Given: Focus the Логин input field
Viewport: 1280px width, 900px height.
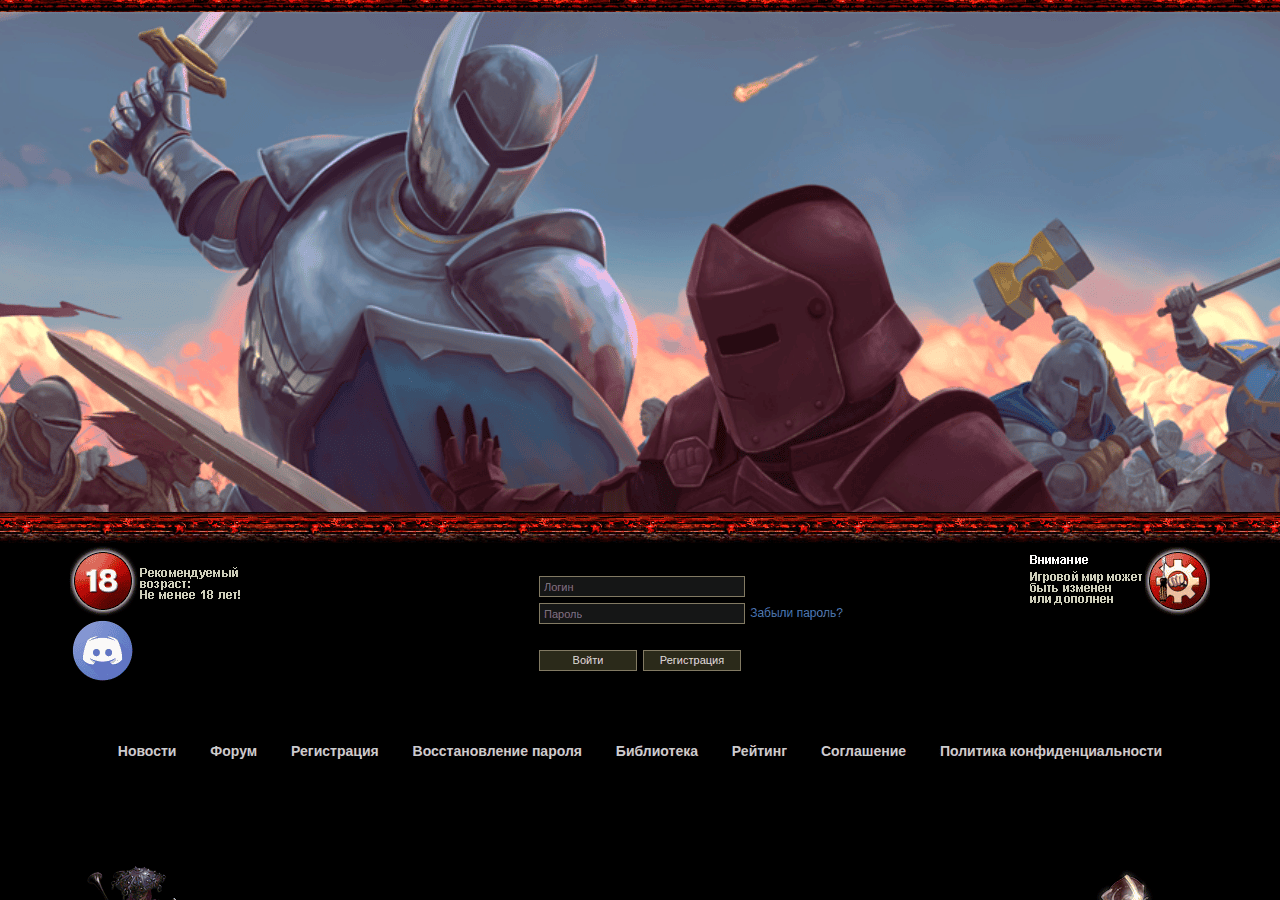Looking at the screenshot, I should [642, 587].
